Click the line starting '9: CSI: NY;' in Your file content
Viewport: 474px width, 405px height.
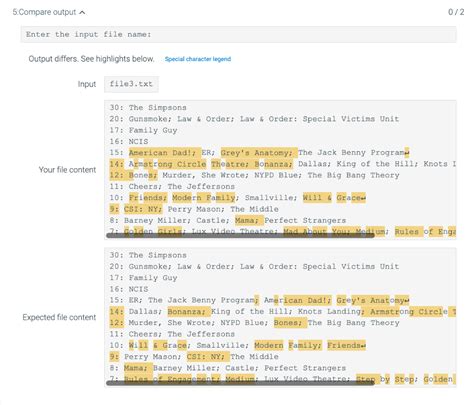point(194,209)
